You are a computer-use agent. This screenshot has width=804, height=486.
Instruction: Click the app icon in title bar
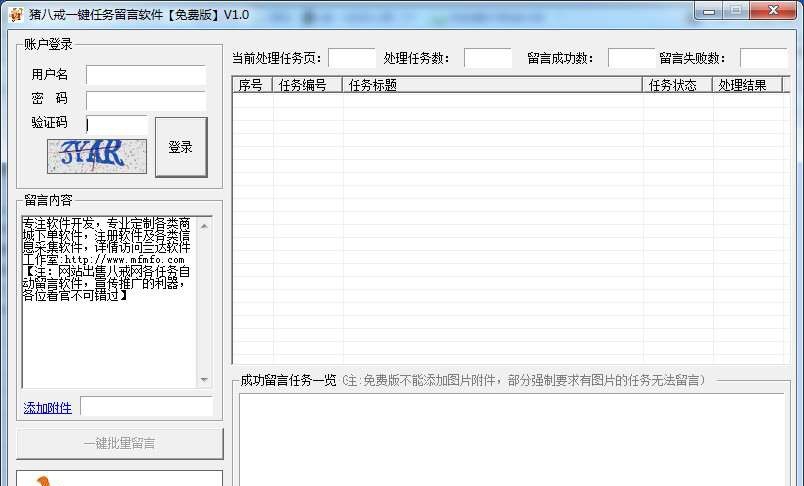pos(15,14)
